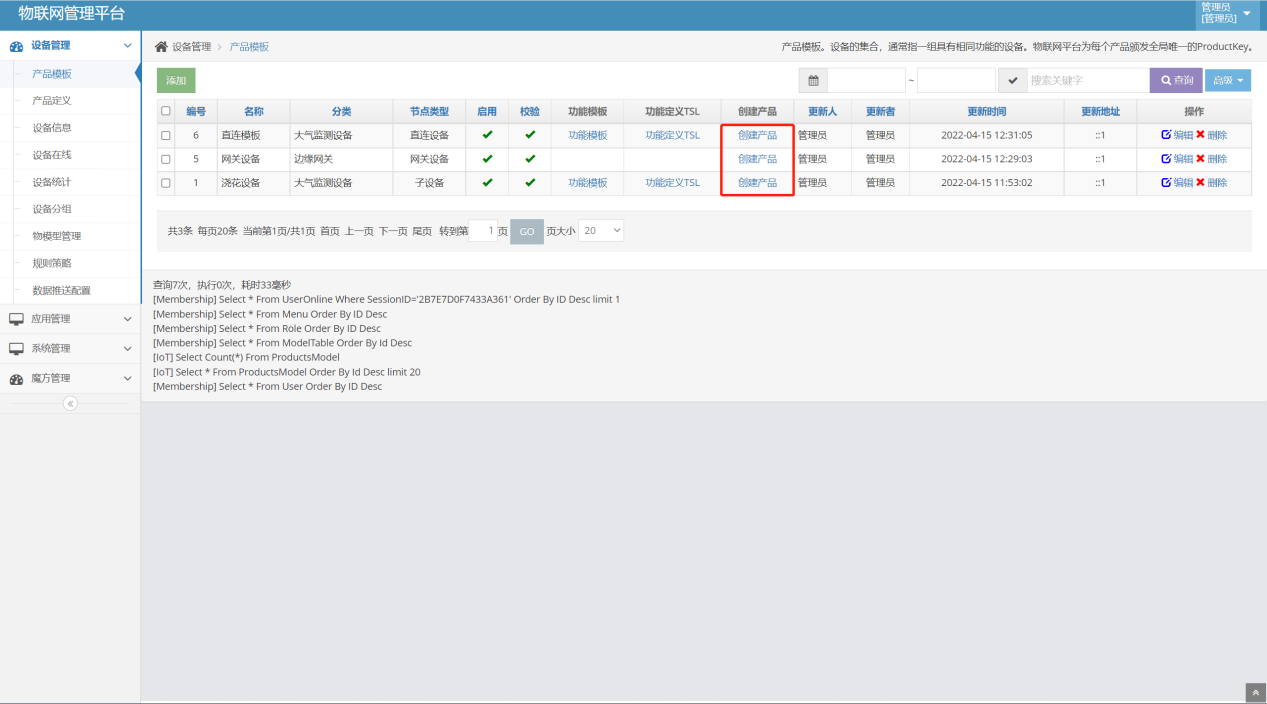
Task: Open 功能定义TSL link in 浇花设备 row
Action: 672,183
